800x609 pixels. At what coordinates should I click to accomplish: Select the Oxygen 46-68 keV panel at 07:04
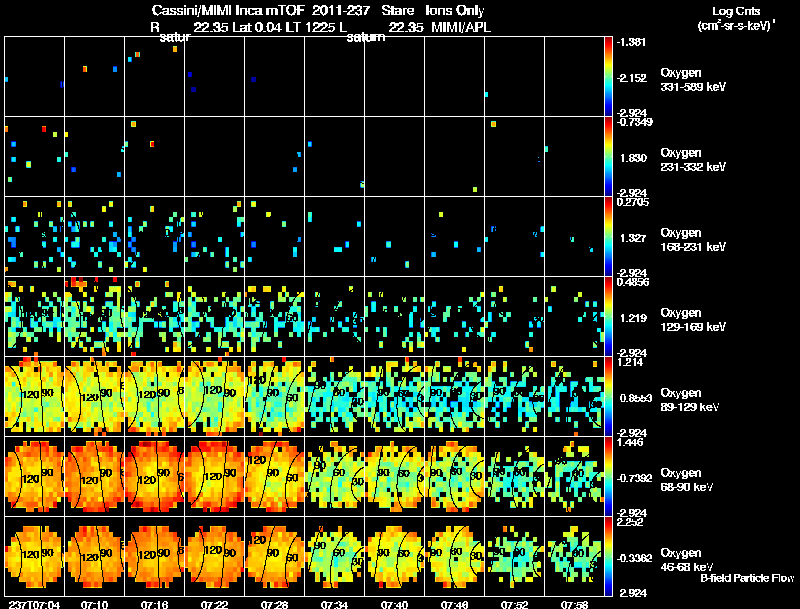[x=35, y=556]
